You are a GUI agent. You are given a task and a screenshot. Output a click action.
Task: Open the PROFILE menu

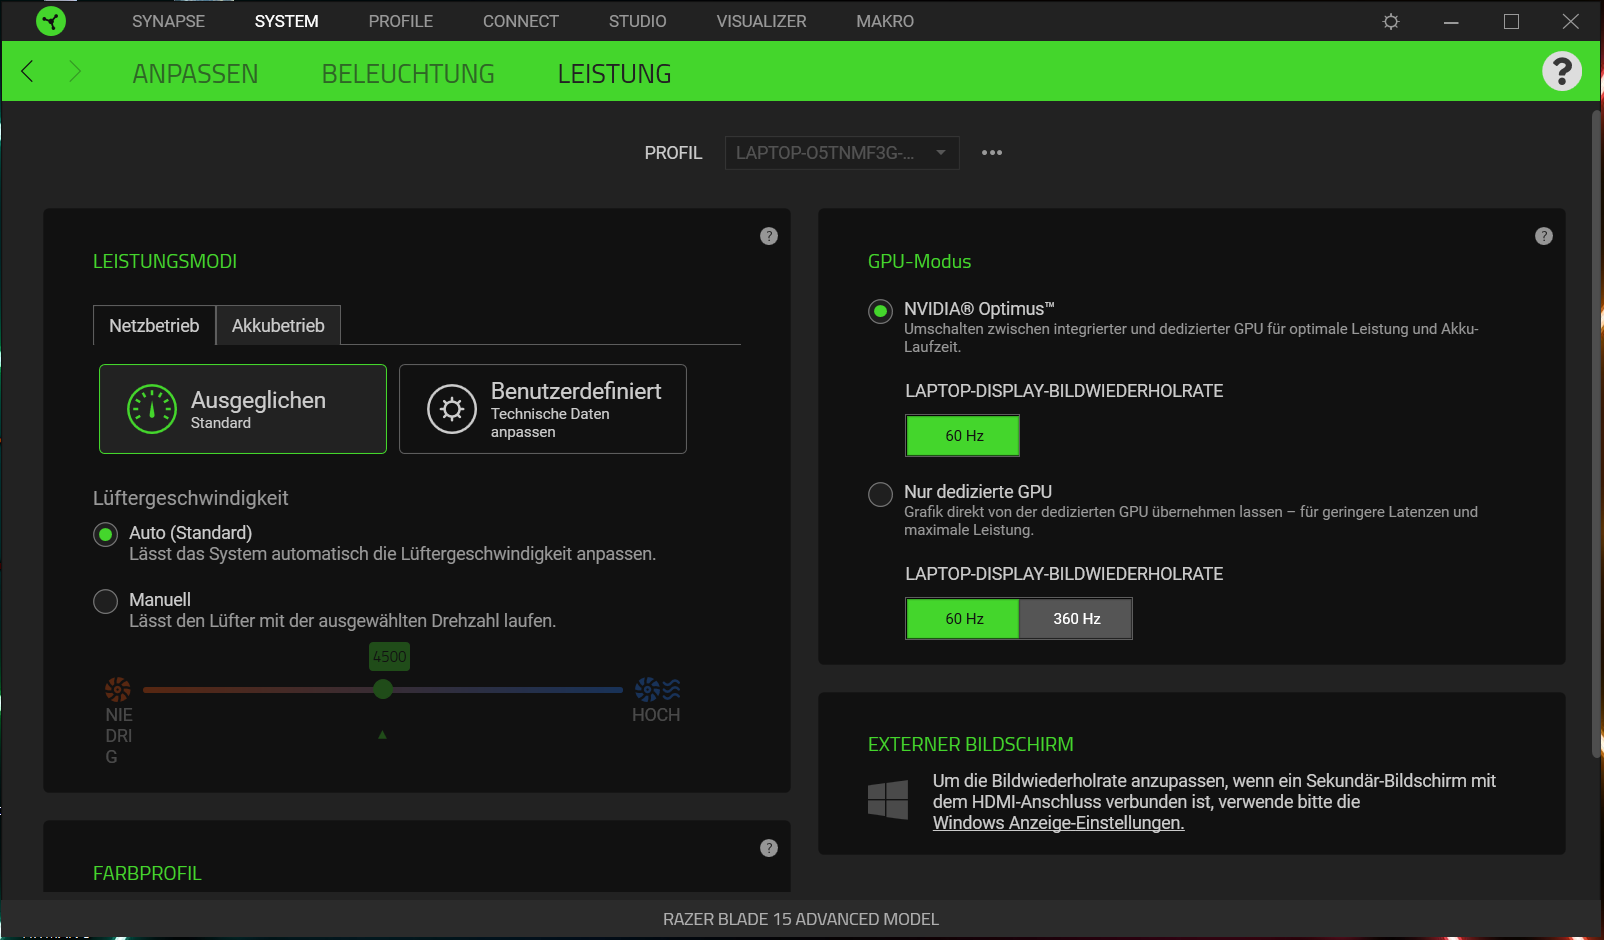coord(400,21)
